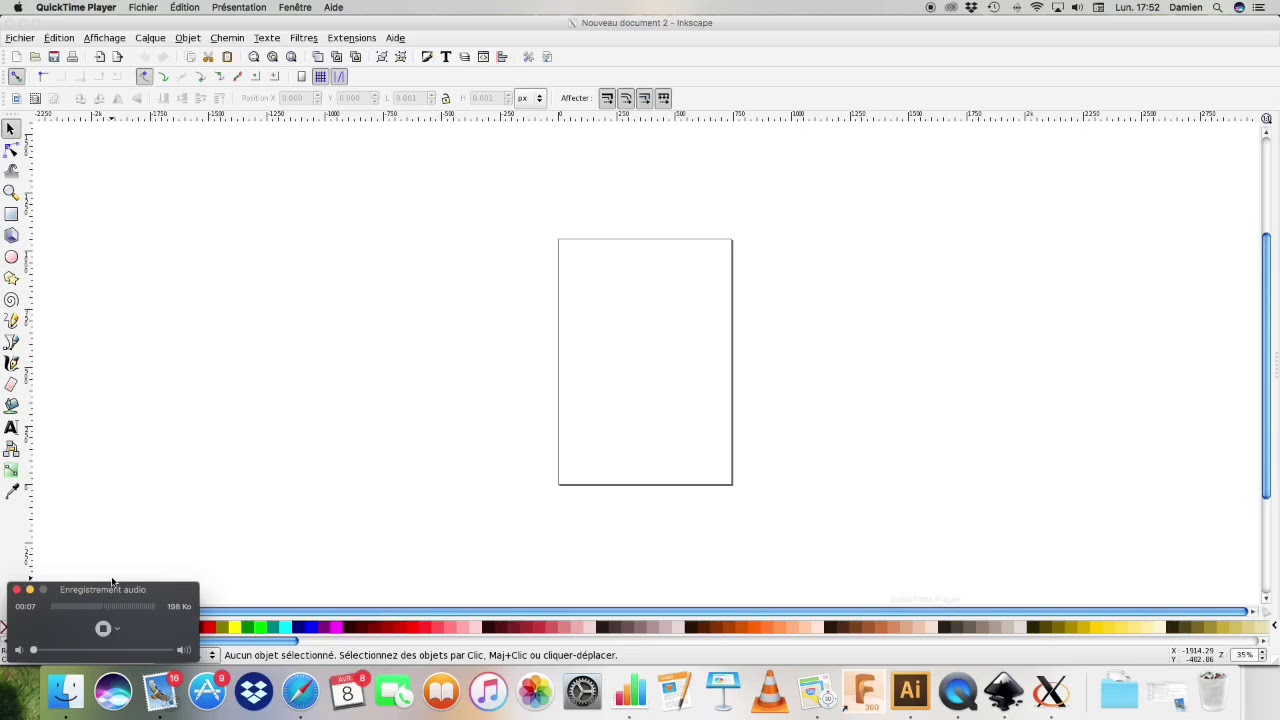Screen dimensions: 1280x720
Task: Stop the QuickTime audio recording
Action: [103, 629]
